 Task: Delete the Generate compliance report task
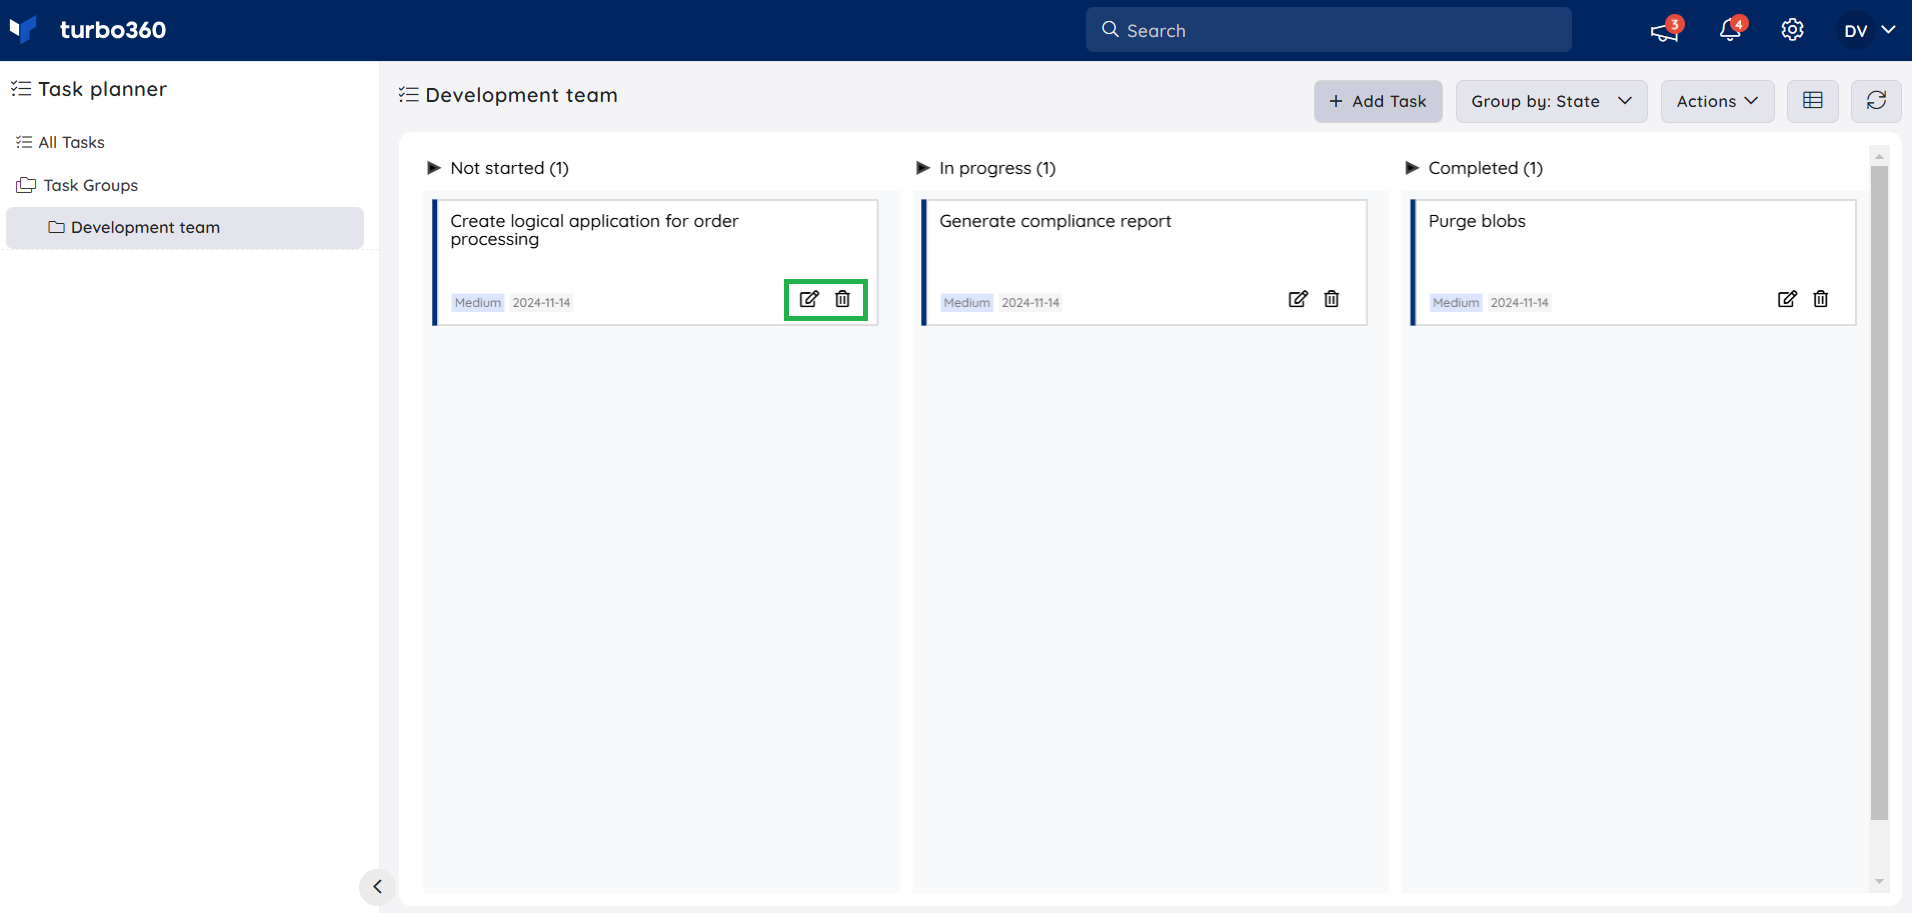tap(1332, 299)
